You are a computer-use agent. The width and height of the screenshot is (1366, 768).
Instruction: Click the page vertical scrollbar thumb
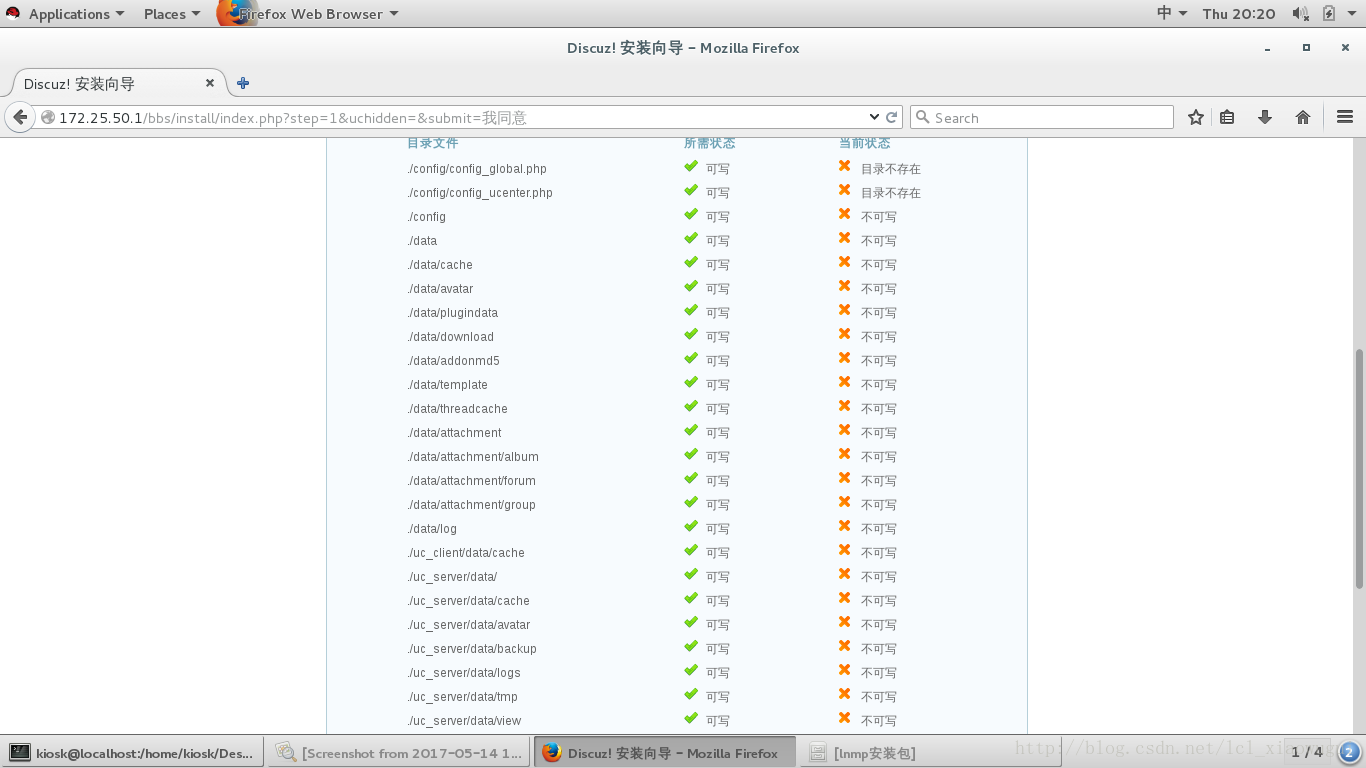[1359, 468]
